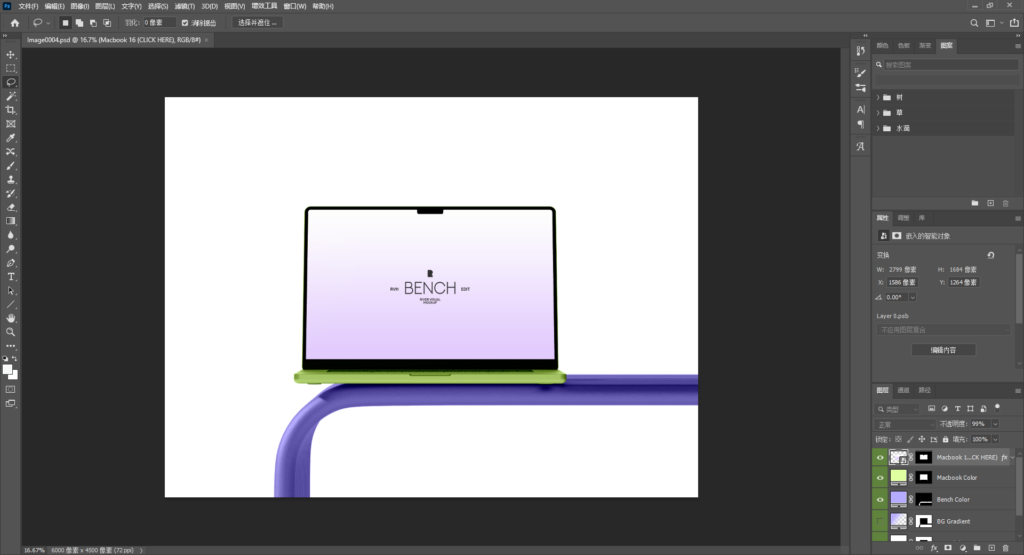
Task: Create a new layer with plus icon
Action: 991,548
